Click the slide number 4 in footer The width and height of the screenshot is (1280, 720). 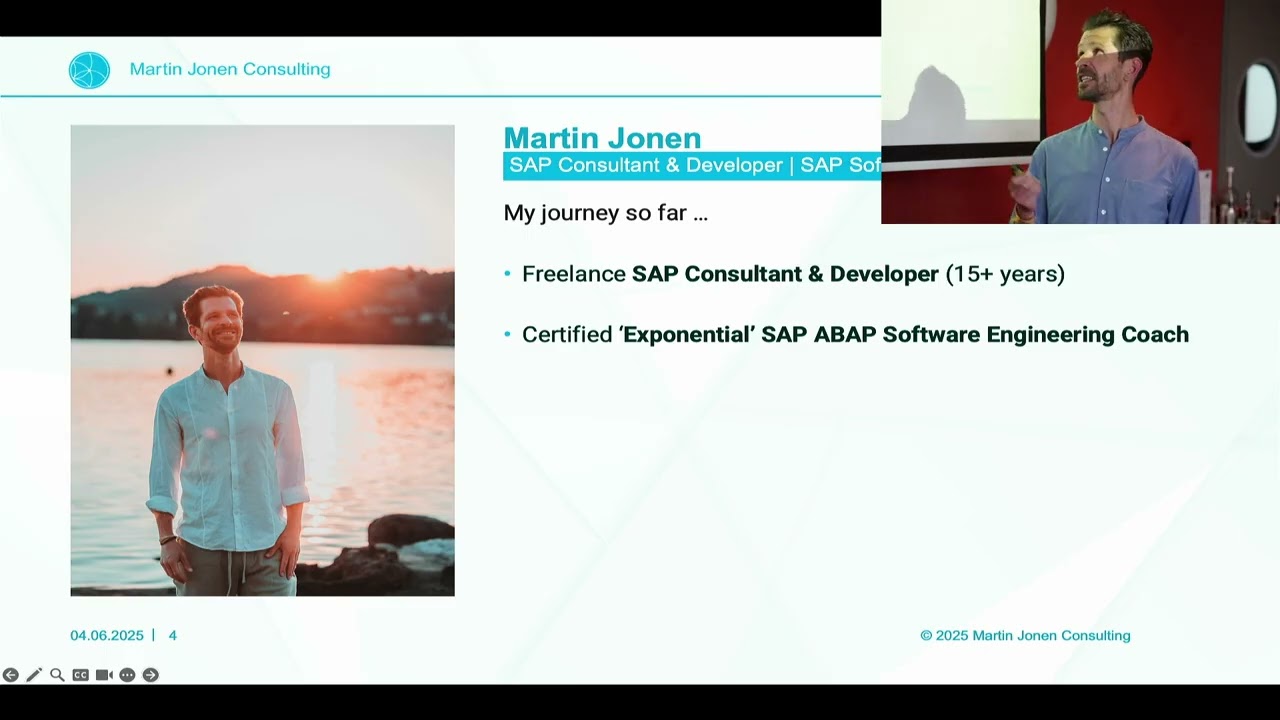(172, 636)
